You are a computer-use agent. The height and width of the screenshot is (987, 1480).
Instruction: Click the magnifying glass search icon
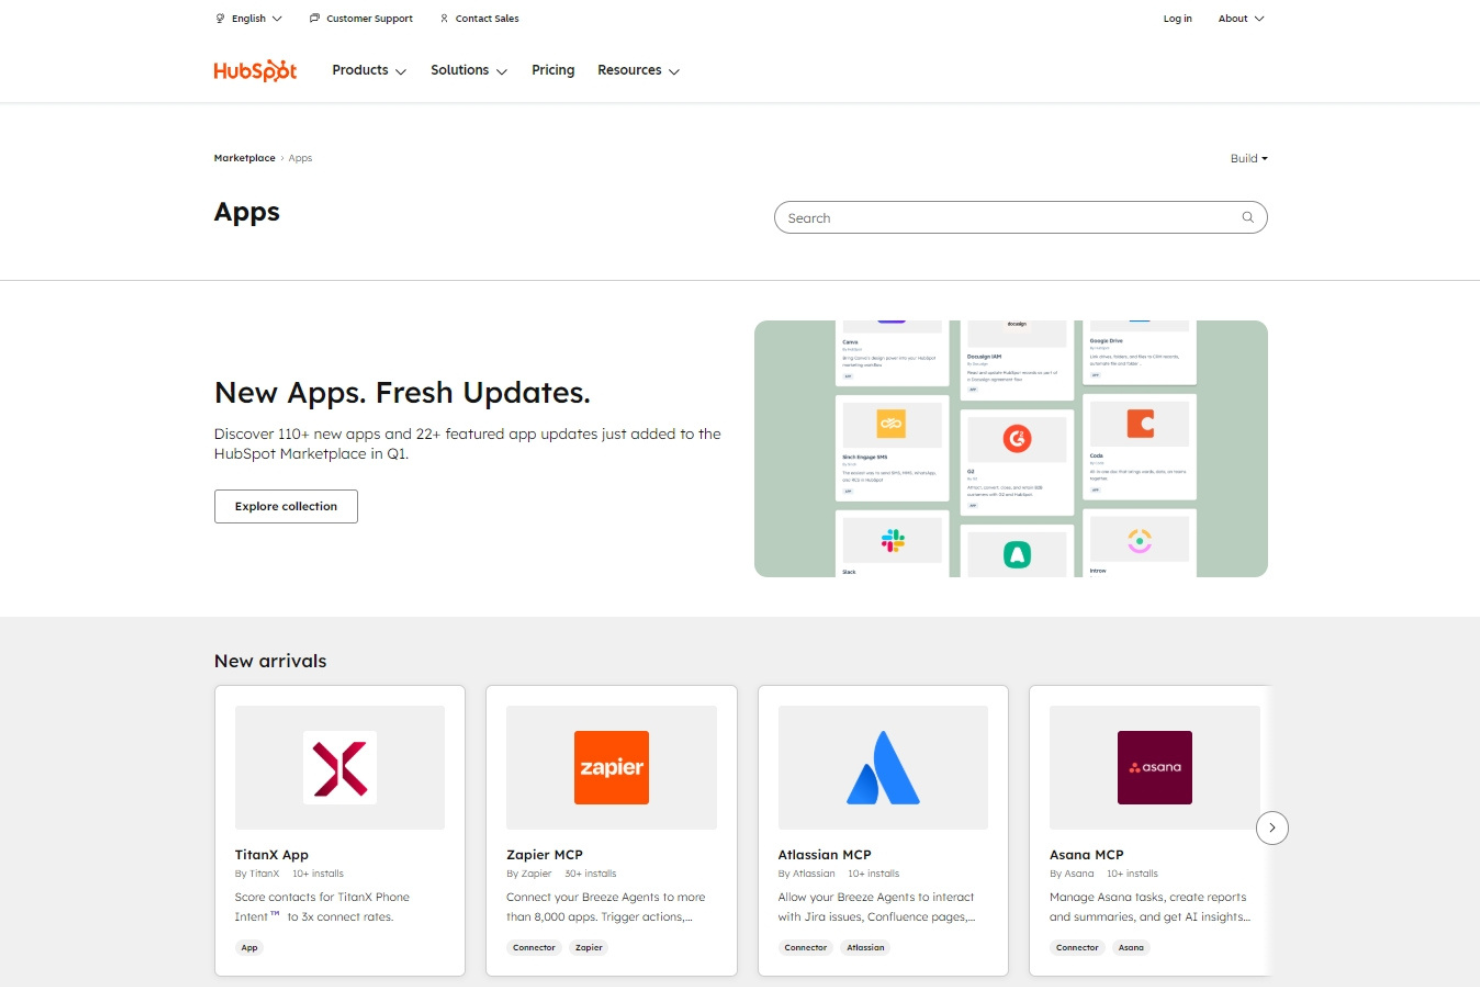tap(1246, 217)
